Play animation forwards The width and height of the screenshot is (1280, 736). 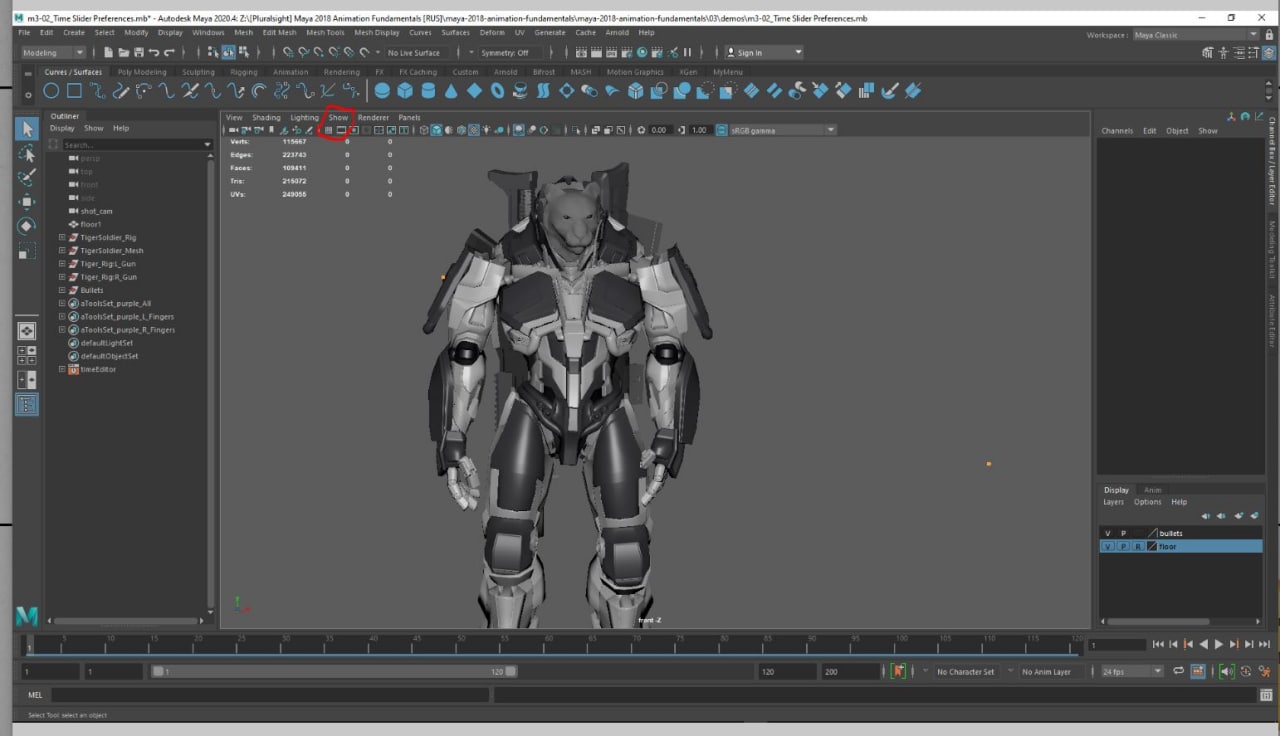click(x=1219, y=645)
